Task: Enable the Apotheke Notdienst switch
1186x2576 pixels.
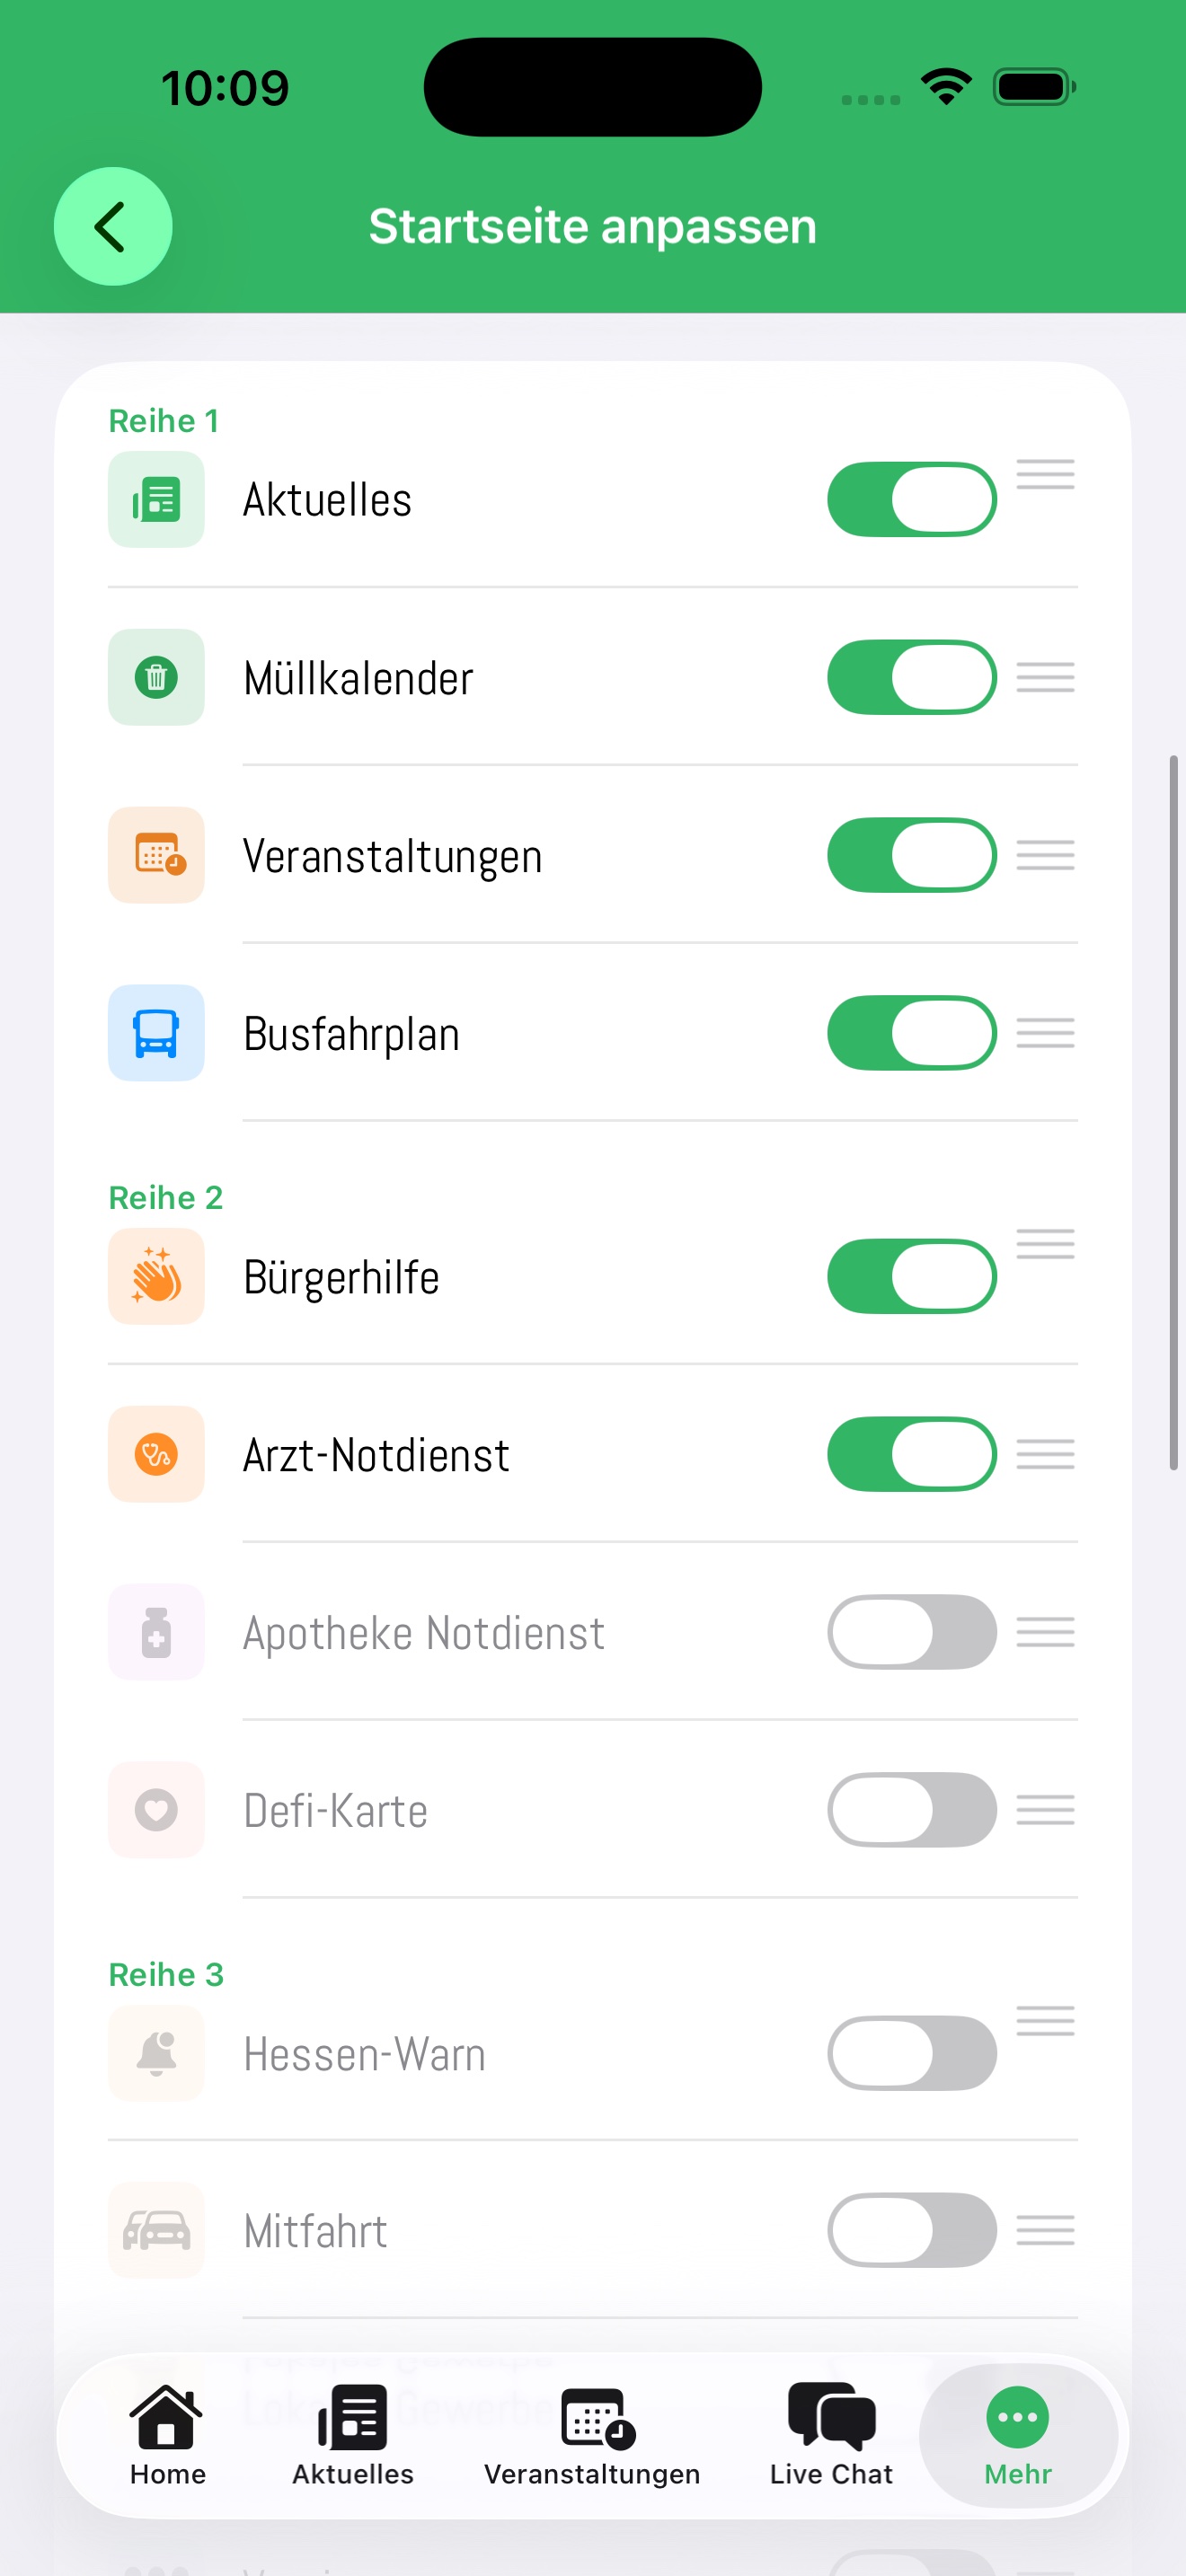Action: coord(911,1632)
